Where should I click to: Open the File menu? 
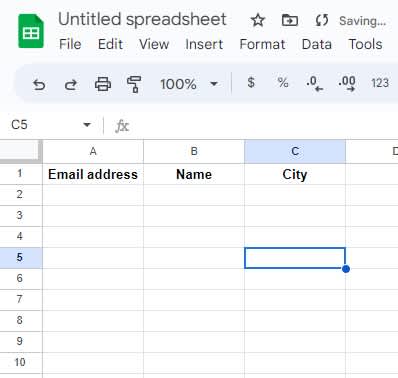tap(70, 44)
